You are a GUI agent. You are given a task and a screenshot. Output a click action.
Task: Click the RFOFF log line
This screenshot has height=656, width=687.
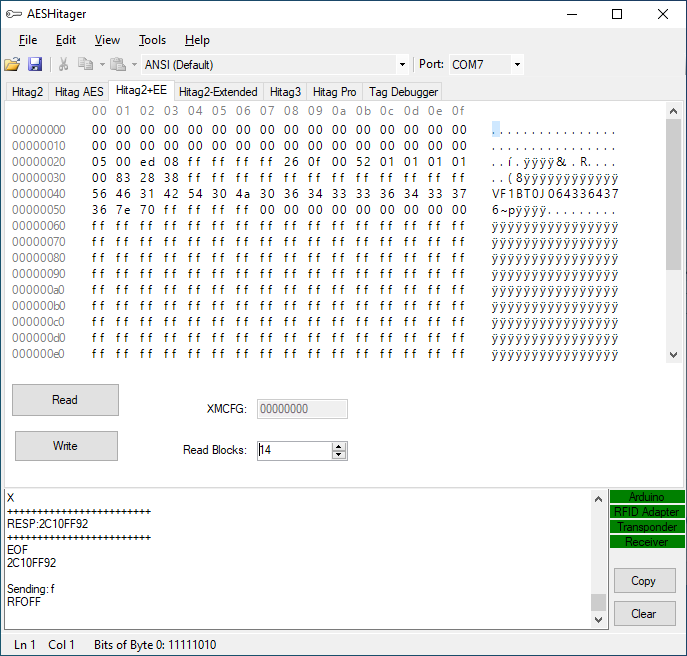pos(24,602)
